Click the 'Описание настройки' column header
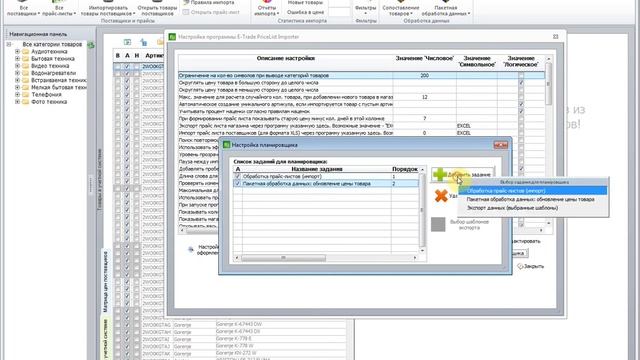The height and width of the screenshot is (360, 640). 285,58
